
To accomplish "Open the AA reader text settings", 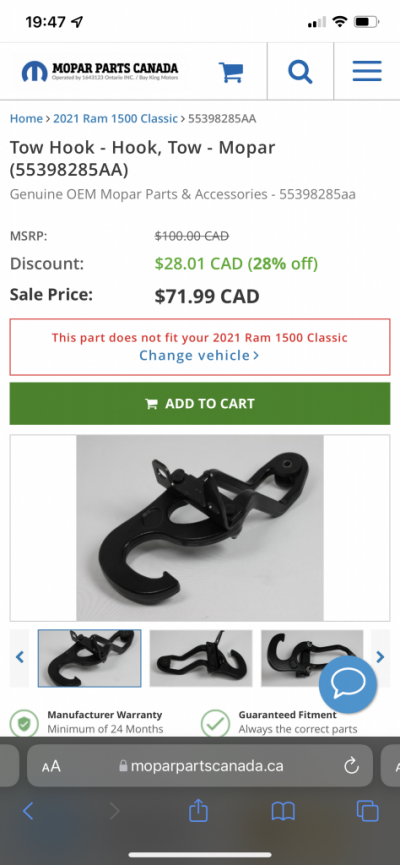I will pos(51,766).
